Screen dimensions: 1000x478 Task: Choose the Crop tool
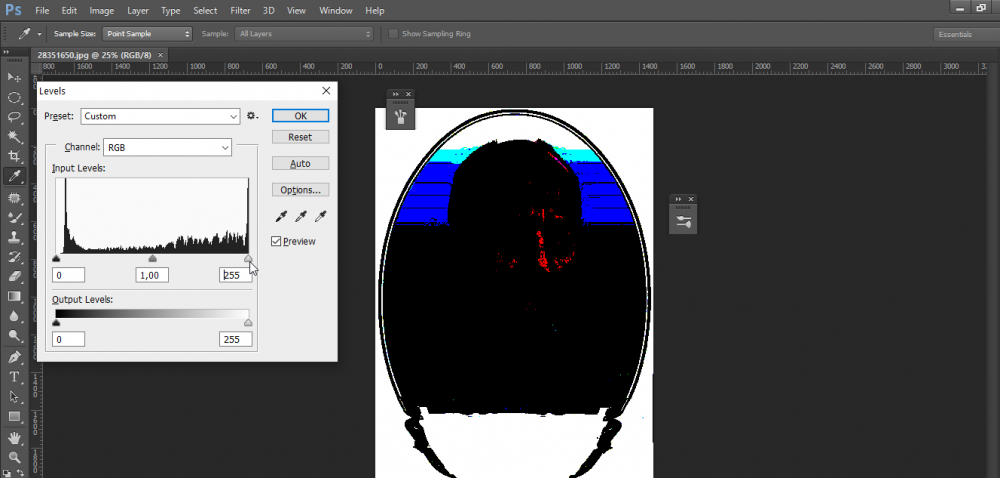point(15,157)
